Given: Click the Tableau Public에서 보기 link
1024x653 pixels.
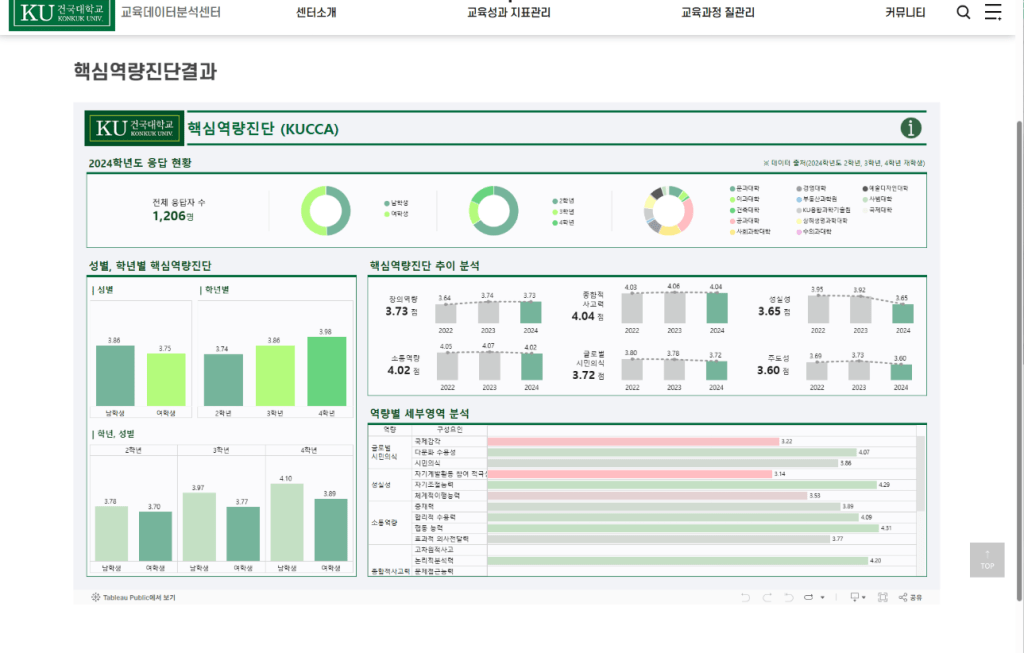Looking at the screenshot, I should (x=133, y=597).
